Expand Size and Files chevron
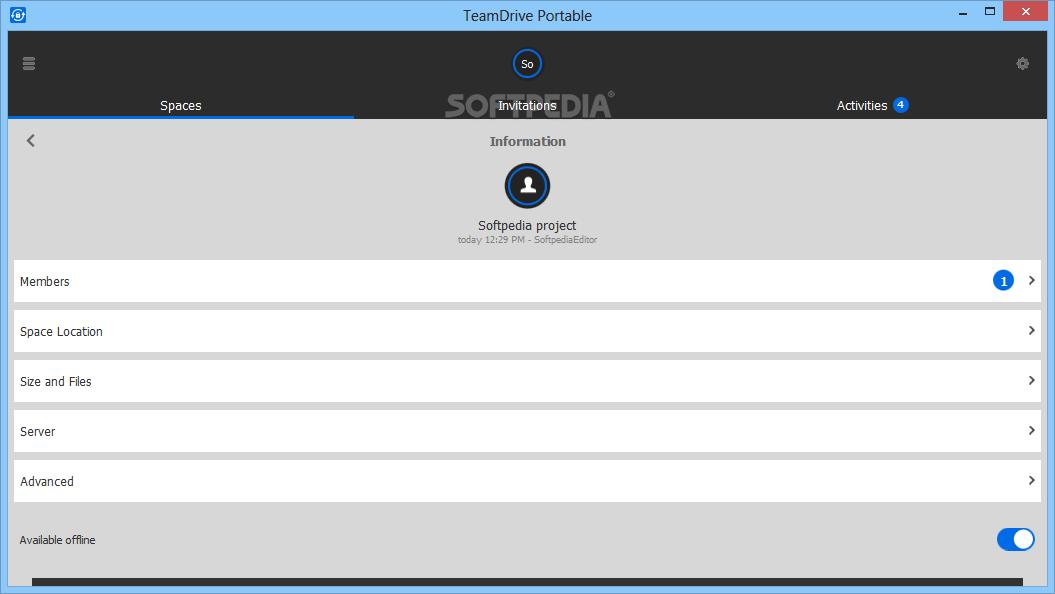Viewport: 1055px width, 594px height. pyautogui.click(x=1031, y=381)
